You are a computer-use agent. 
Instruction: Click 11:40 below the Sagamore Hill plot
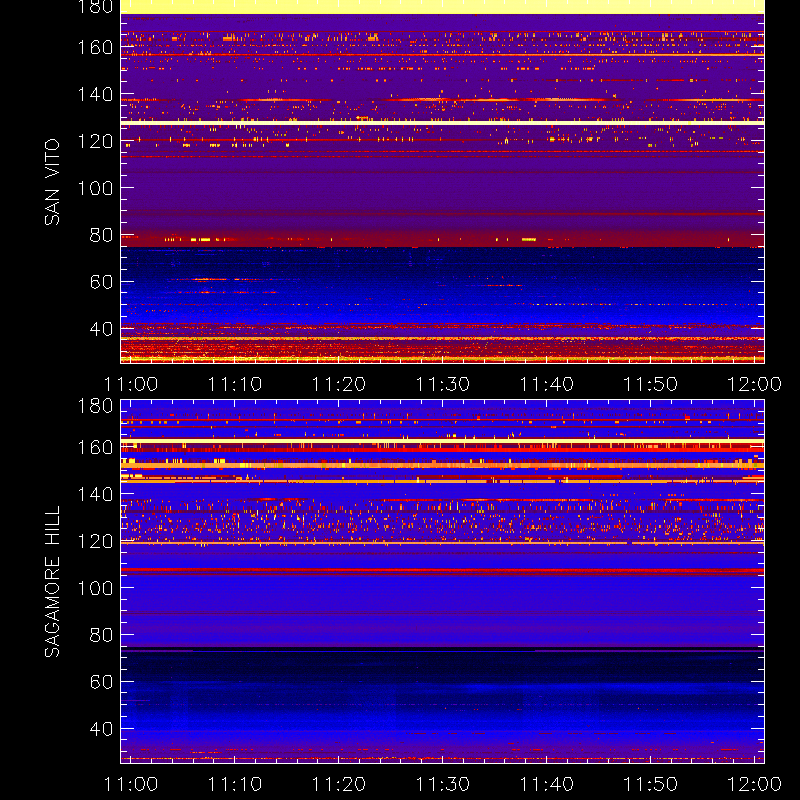click(547, 784)
